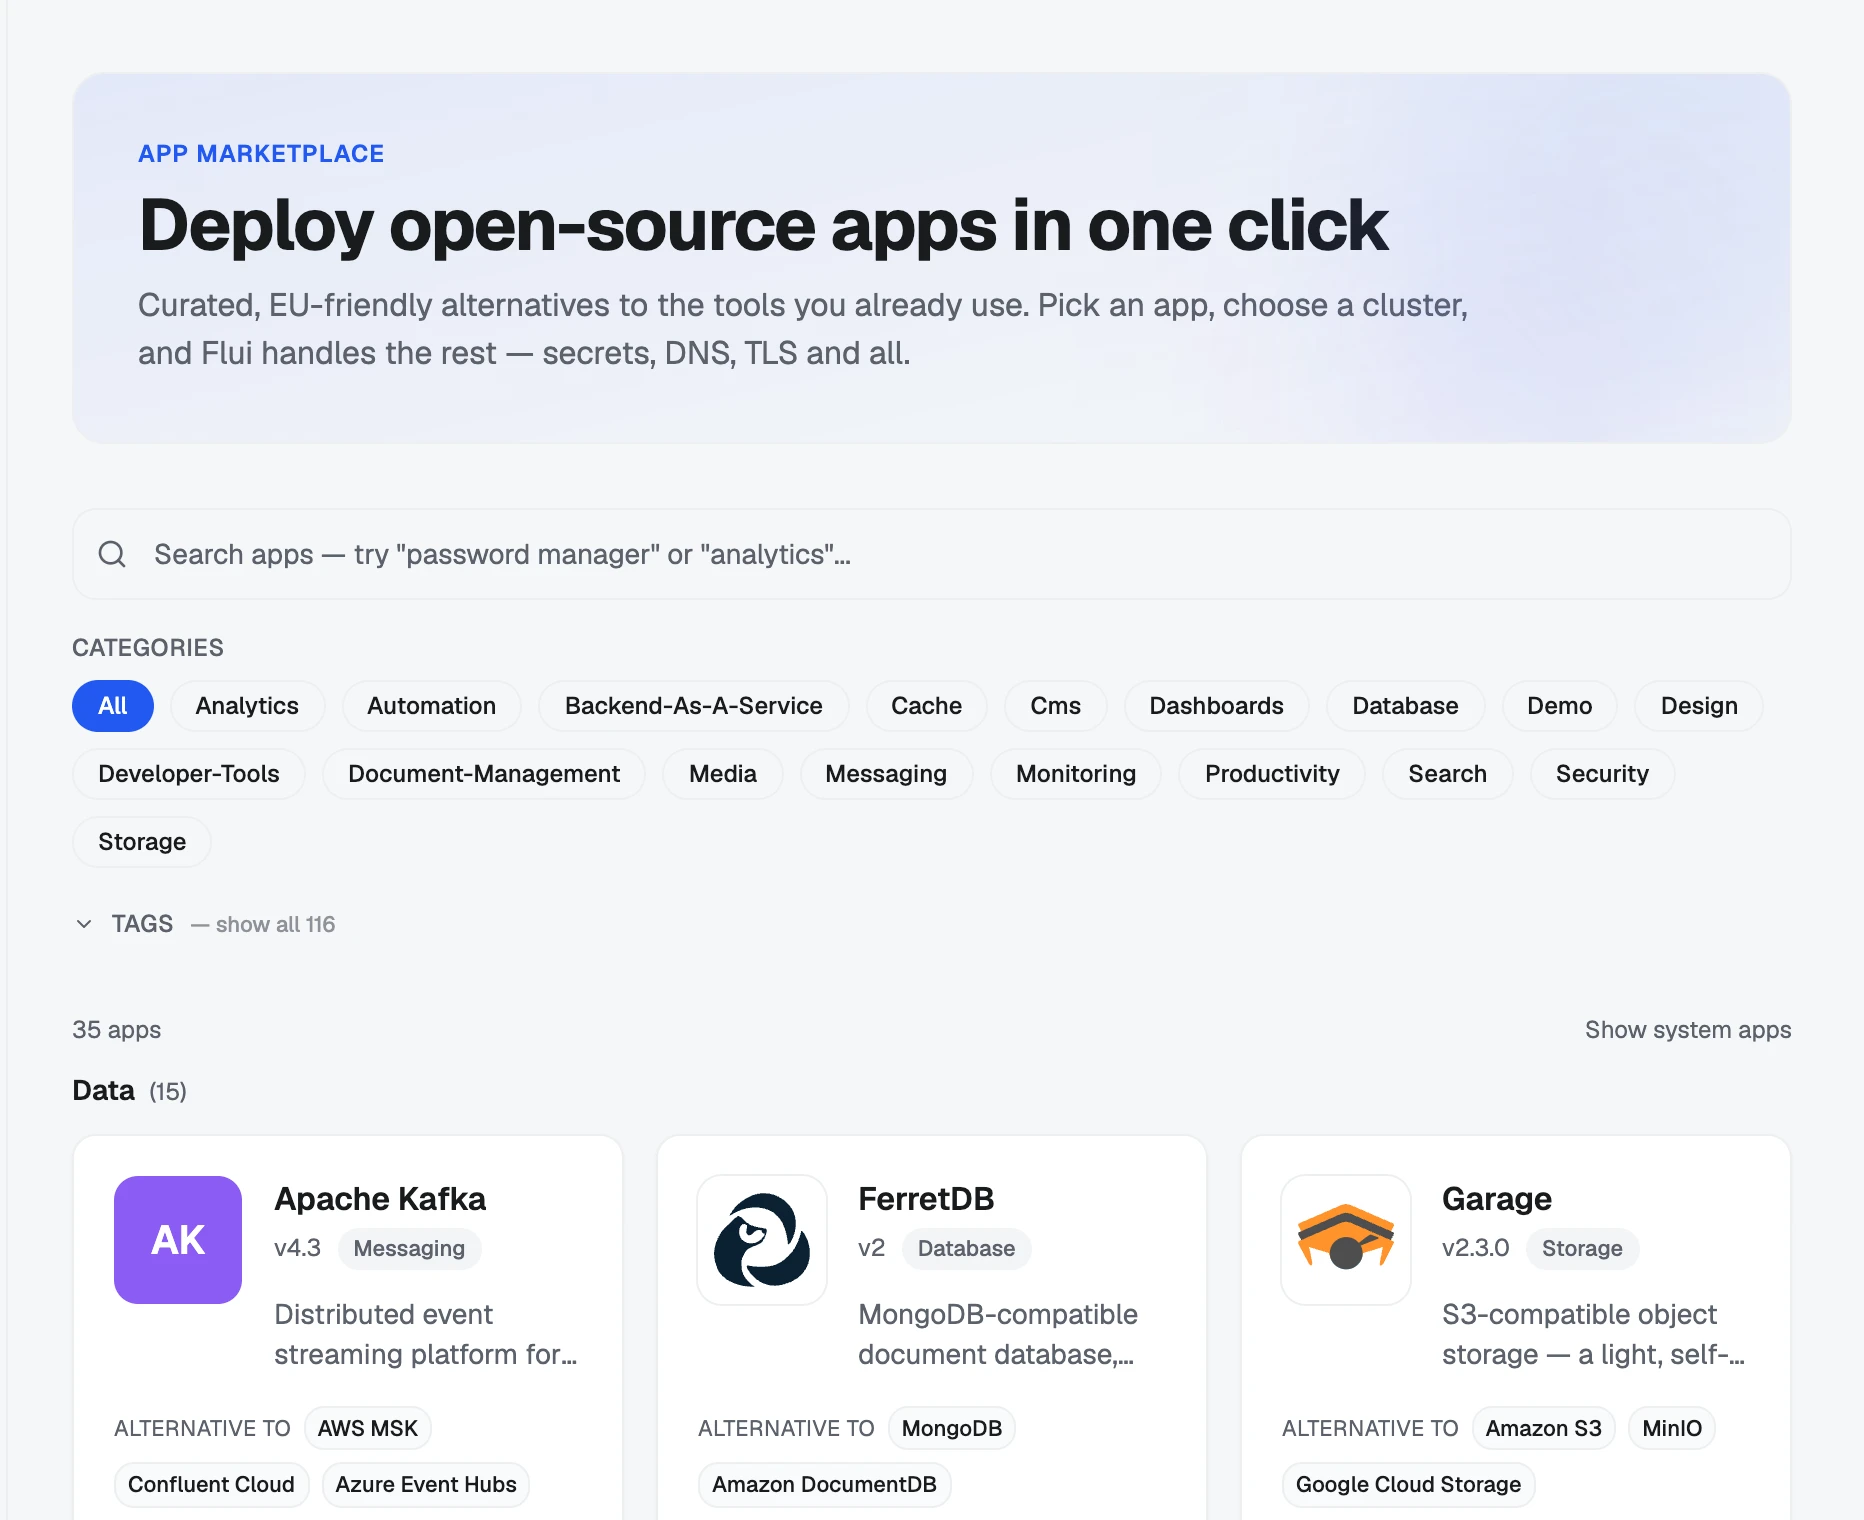
Task: Click Messaging tag on Apache Kafka card
Action: 409,1249
